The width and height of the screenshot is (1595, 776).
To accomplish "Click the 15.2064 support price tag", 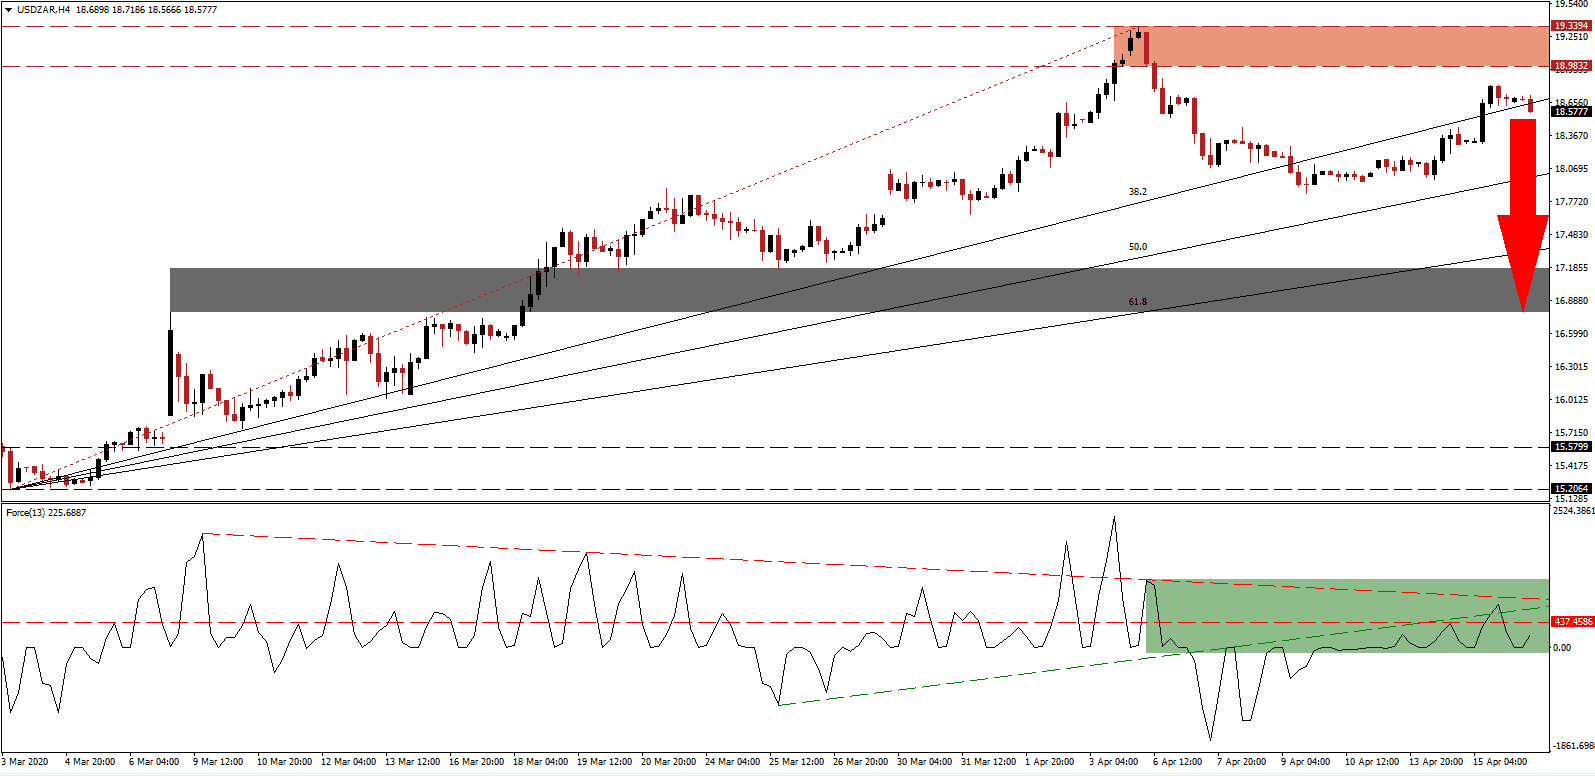I will coord(1571,489).
